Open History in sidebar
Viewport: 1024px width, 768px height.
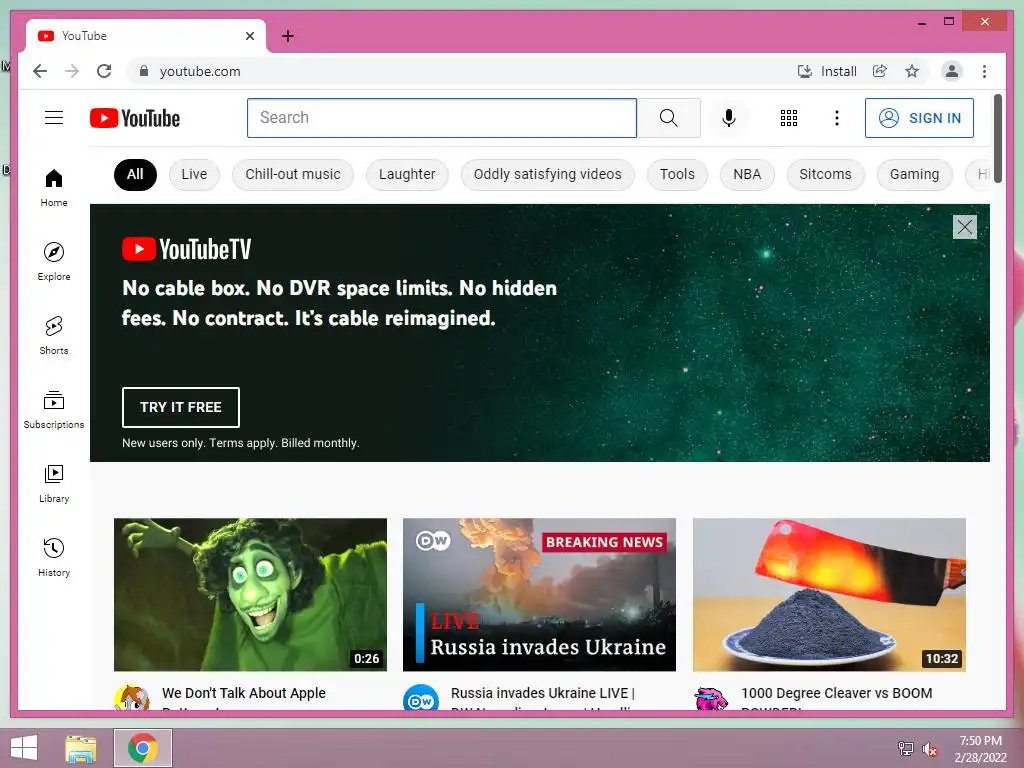tap(54, 558)
